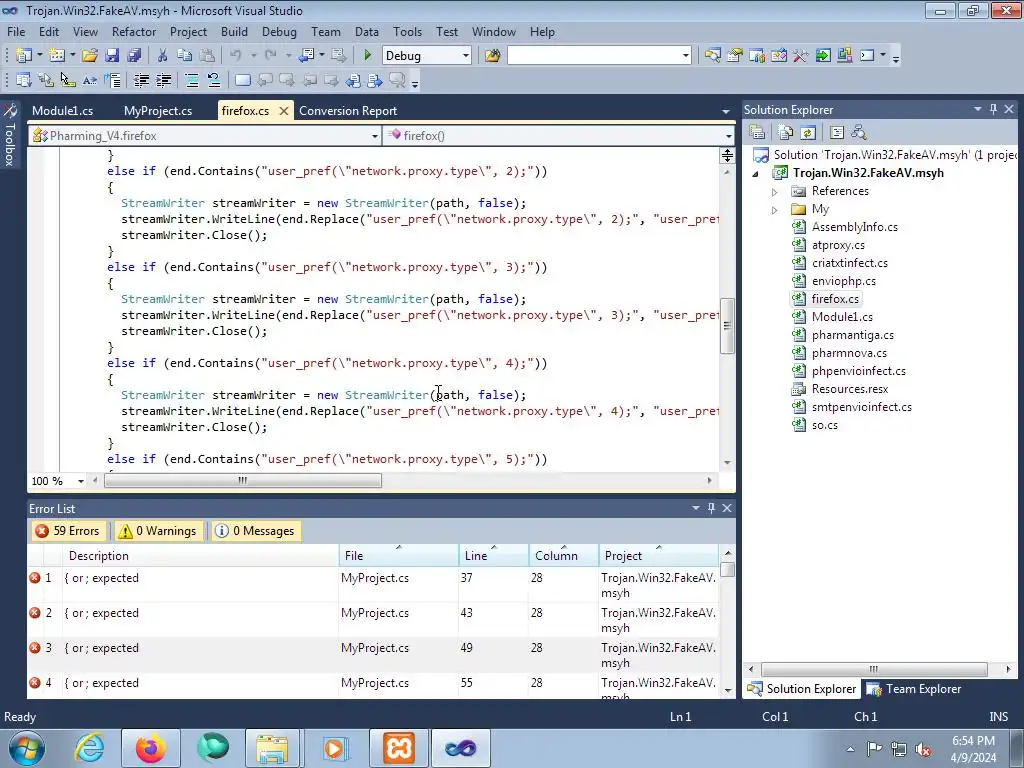This screenshot has height=768, width=1024.
Task: Toggle a bookmark on the current line
Action: click(x=242, y=80)
